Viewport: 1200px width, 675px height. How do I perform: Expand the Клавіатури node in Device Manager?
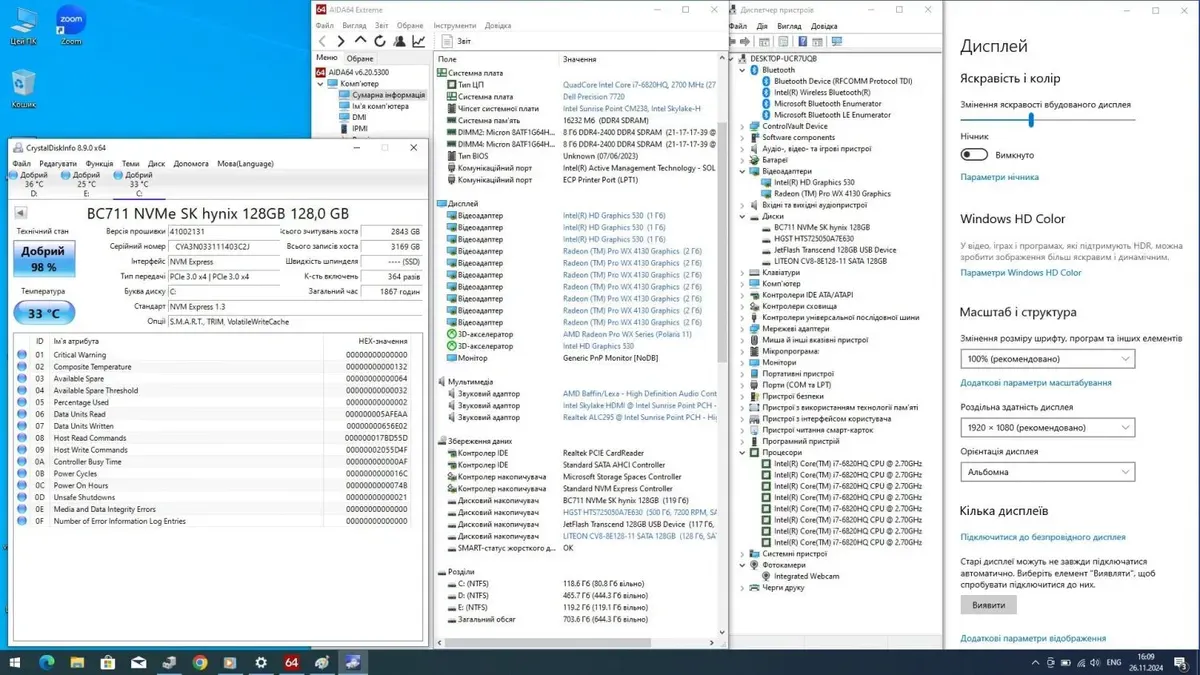(x=743, y=273)
